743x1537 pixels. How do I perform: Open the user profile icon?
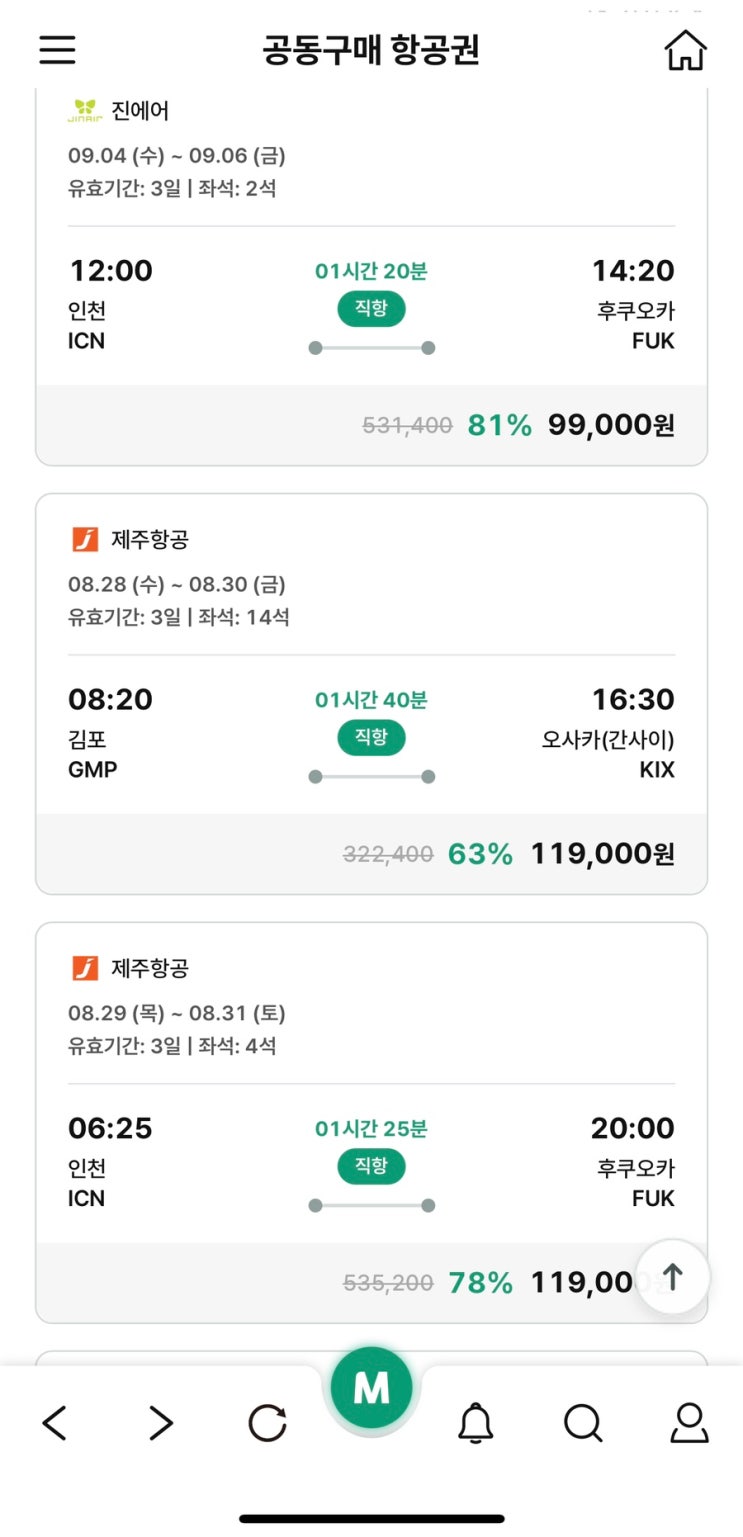tap(689, 1422)
